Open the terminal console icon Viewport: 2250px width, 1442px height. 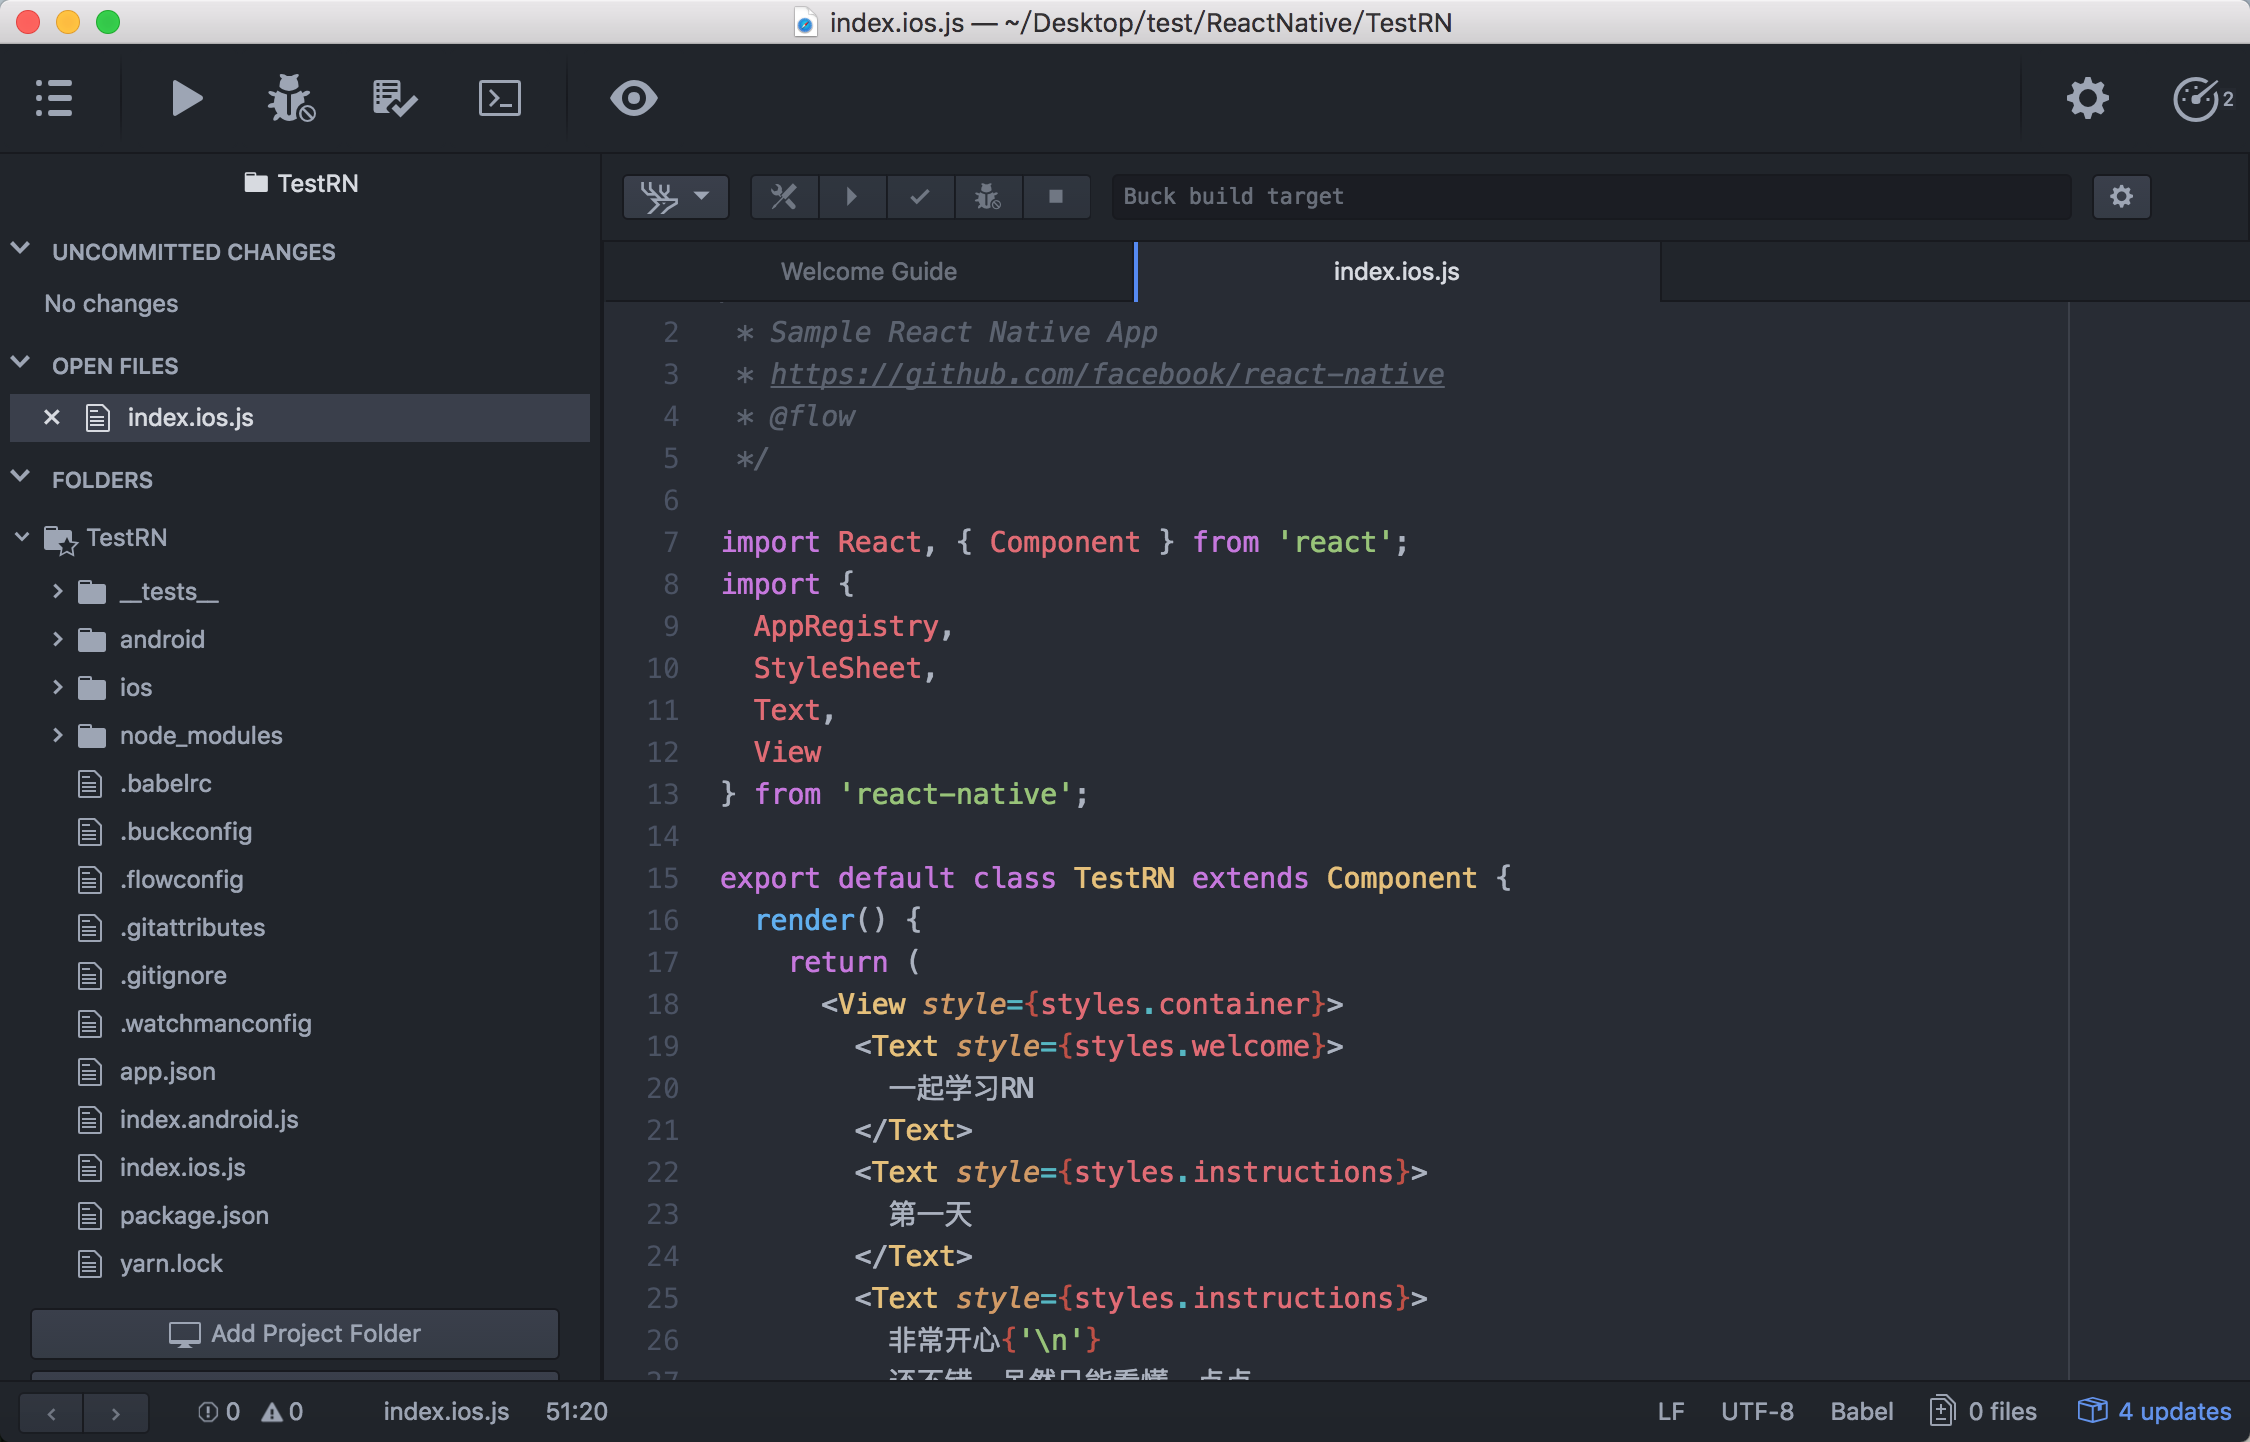click(499, 99)
